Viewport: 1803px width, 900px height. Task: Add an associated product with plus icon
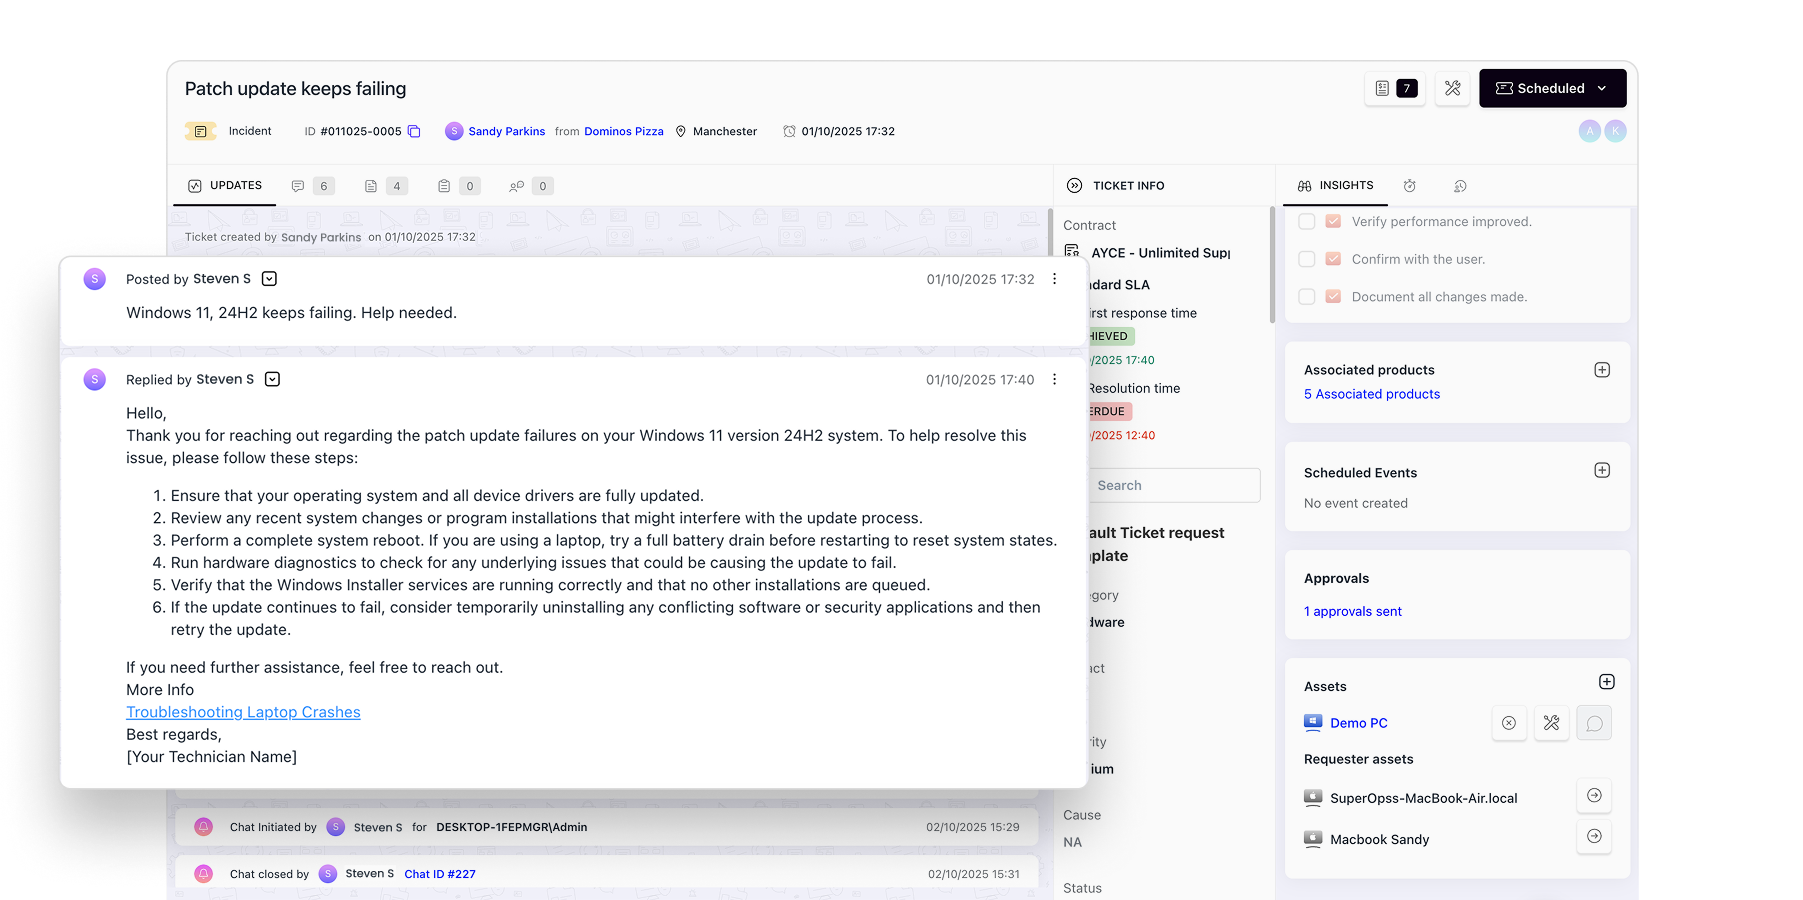click(1601, 370)
